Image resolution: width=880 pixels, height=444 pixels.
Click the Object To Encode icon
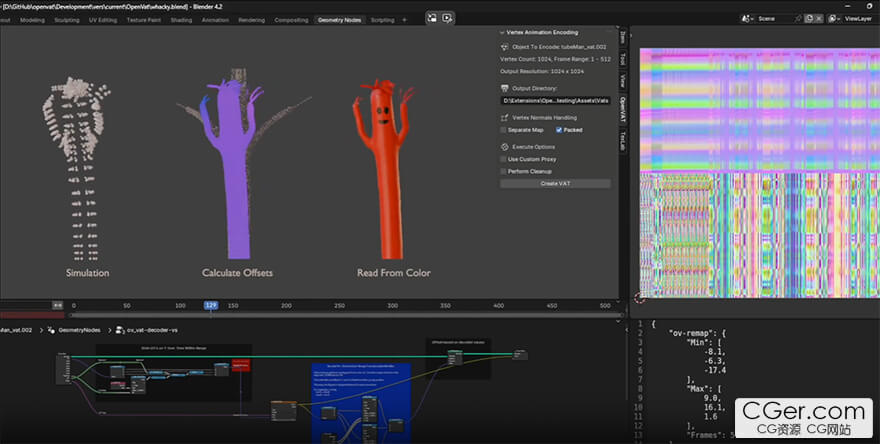[504, 46]
